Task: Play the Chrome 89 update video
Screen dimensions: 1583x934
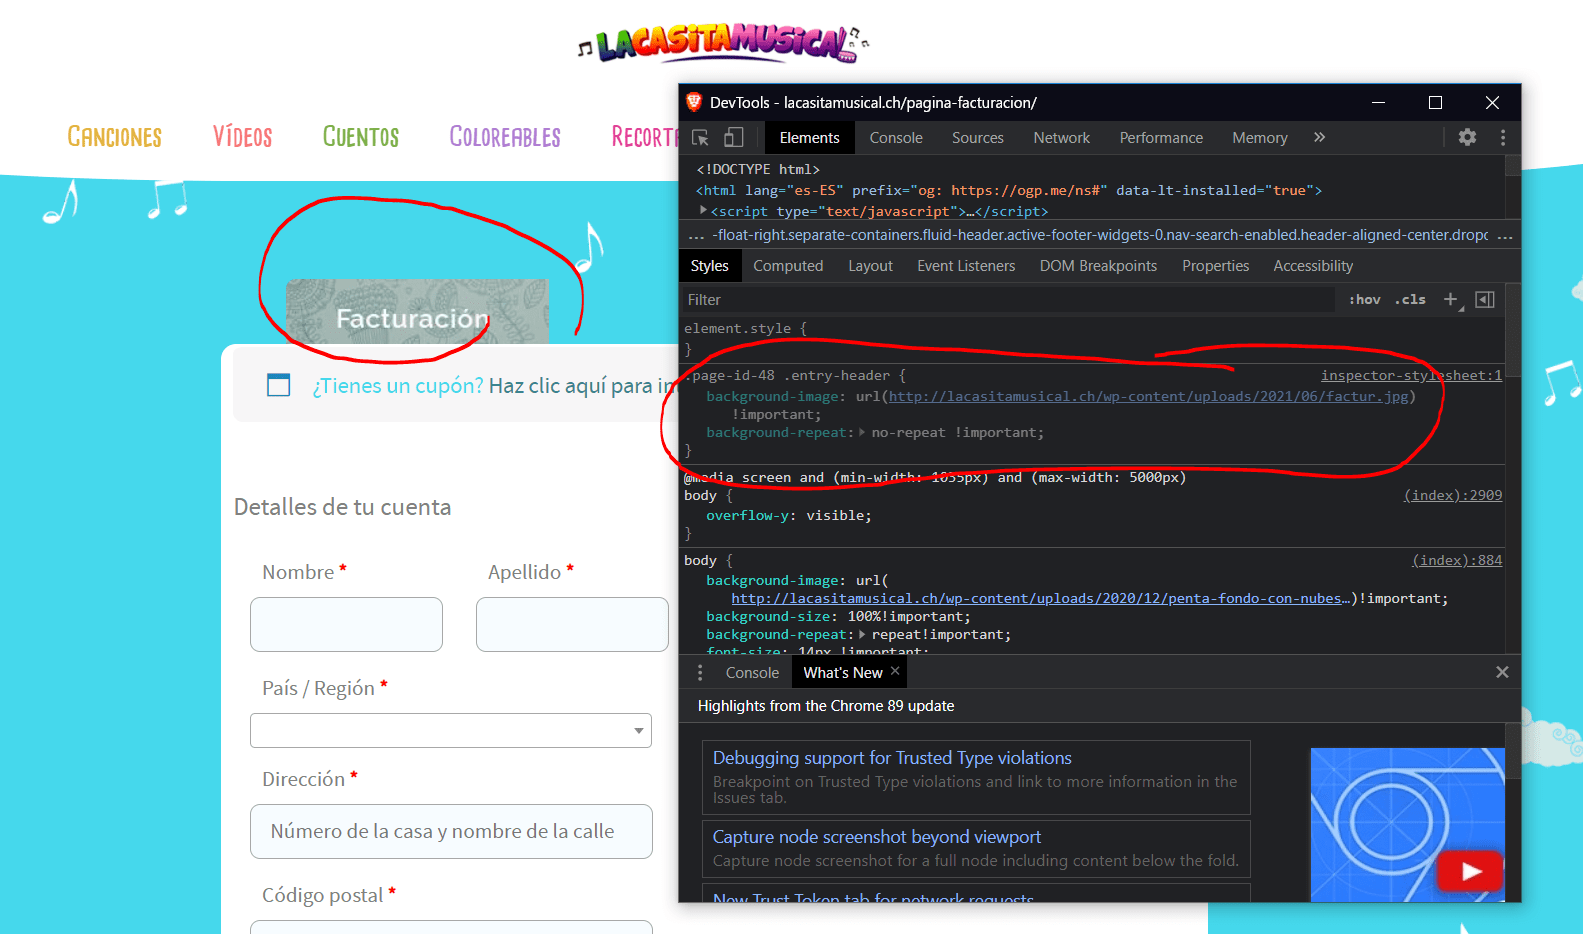Action: [1470, 871]
